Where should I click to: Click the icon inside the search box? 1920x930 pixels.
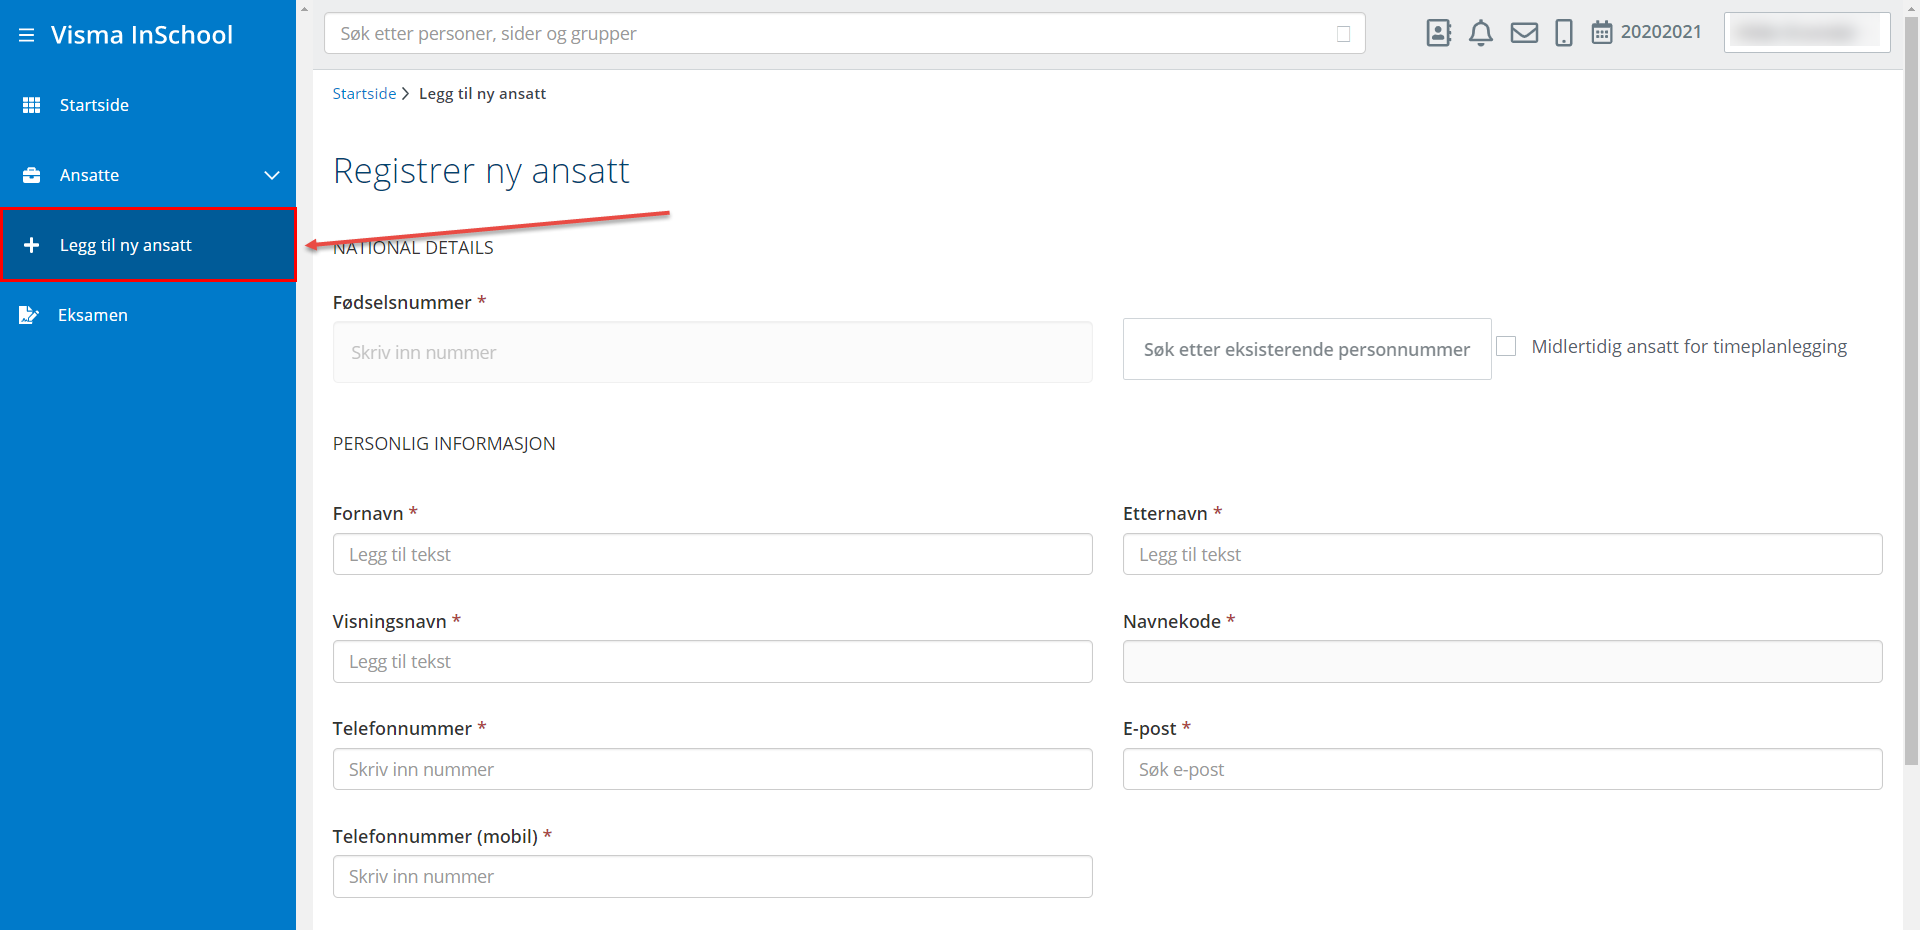click(x=1343, y=34)
